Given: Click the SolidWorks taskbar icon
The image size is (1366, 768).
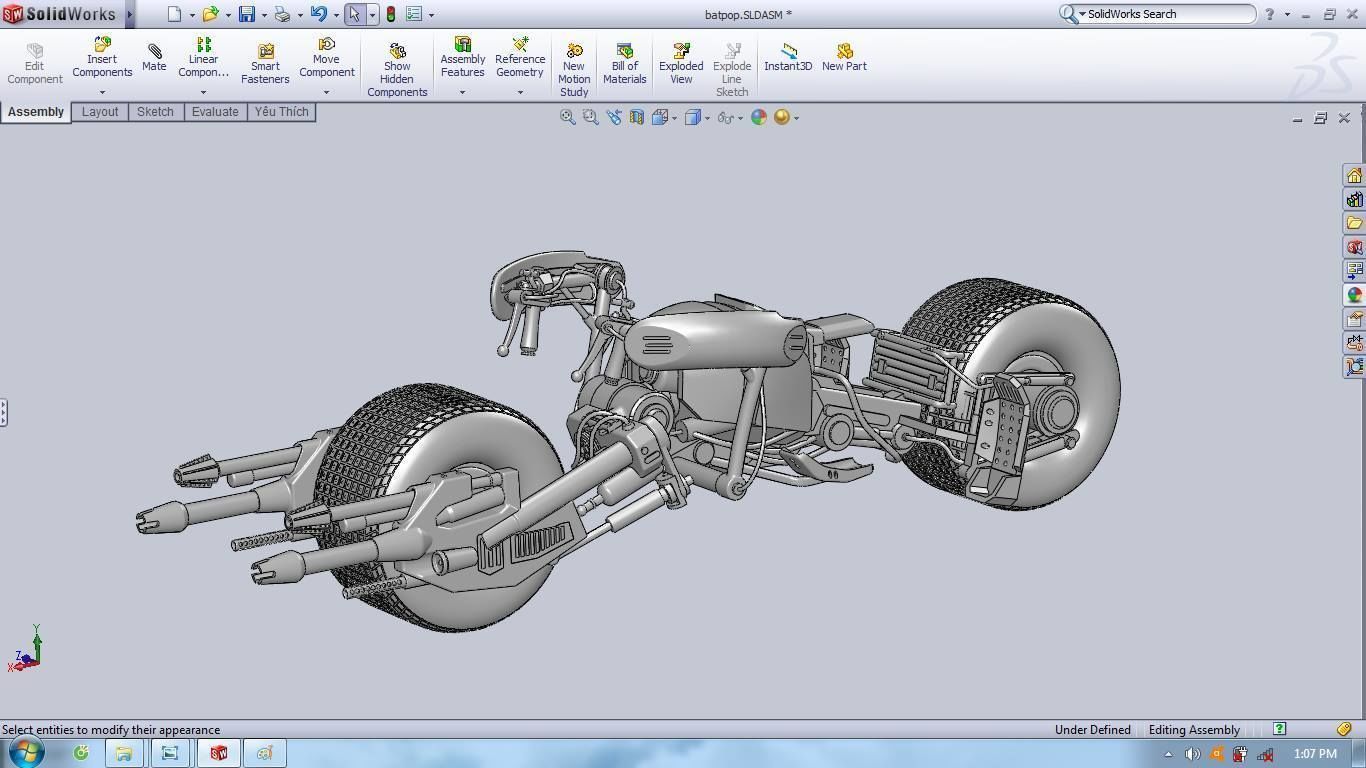Looking at the screenshot, I should [218, 753].
